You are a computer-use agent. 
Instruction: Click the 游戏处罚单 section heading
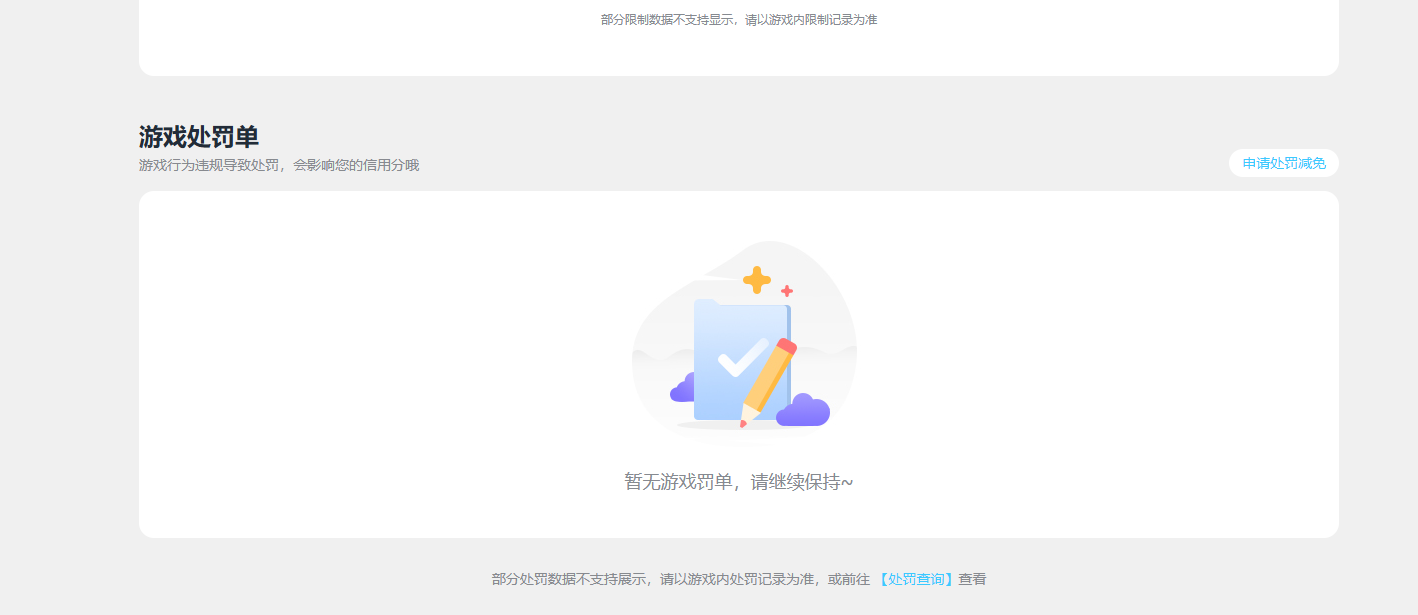point(199,137)
